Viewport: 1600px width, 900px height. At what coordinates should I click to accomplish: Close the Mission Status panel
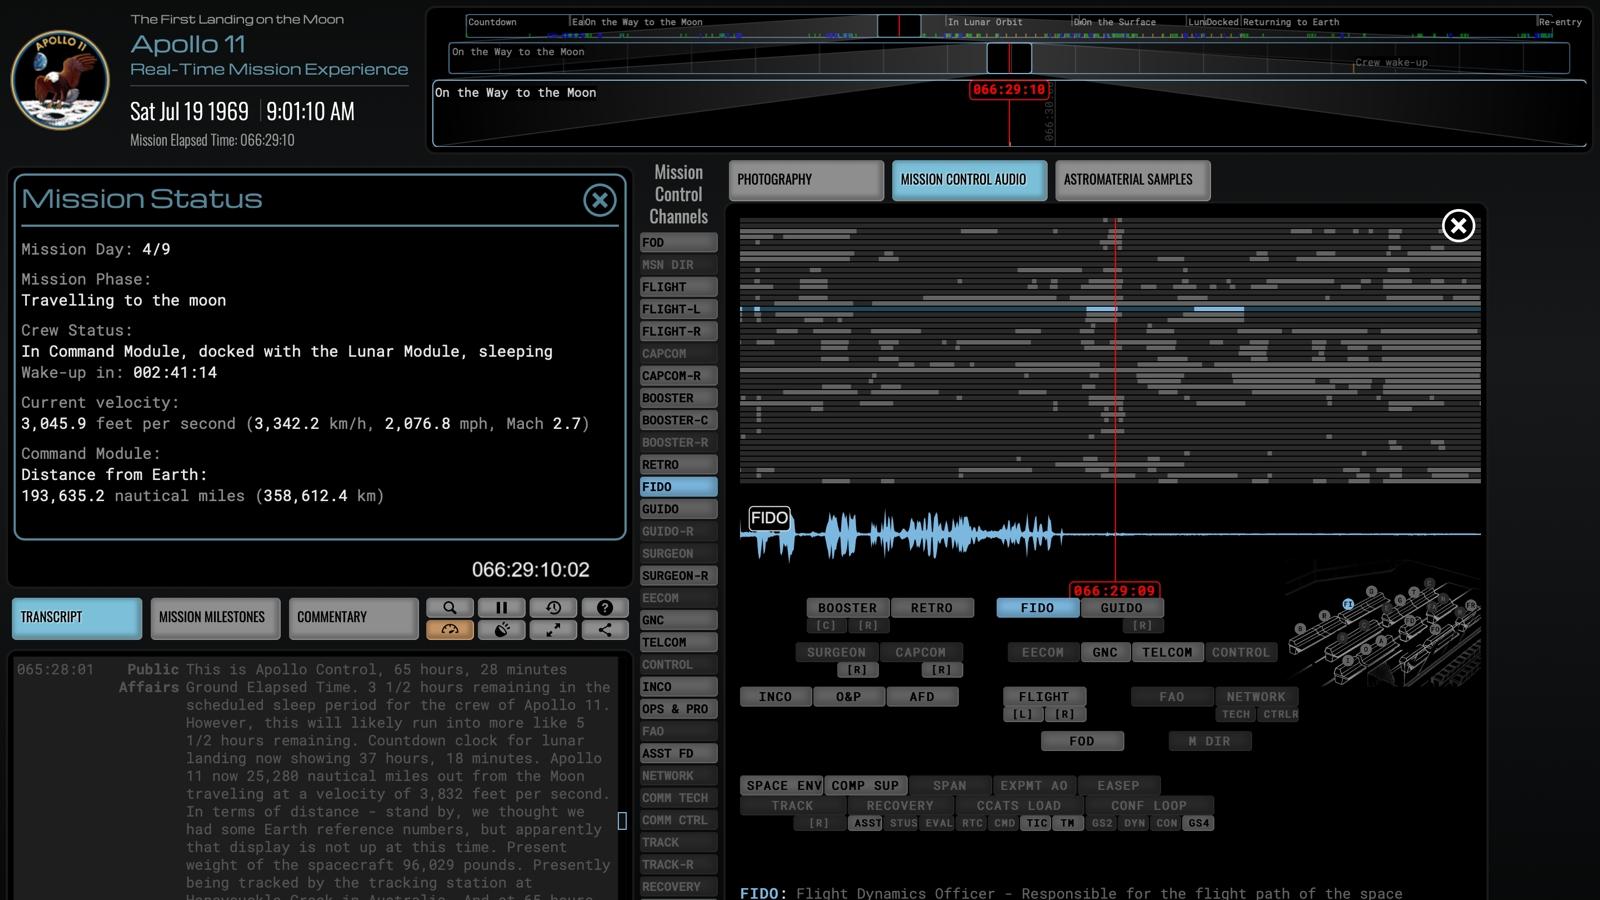click(x=600, y=200)
